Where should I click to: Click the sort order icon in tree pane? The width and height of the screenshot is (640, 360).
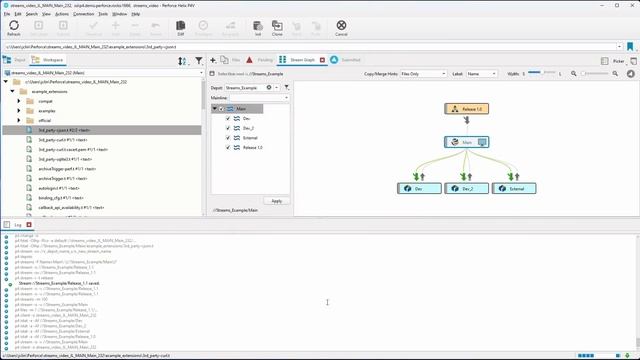pyautogui.click(x=182, y=61)
